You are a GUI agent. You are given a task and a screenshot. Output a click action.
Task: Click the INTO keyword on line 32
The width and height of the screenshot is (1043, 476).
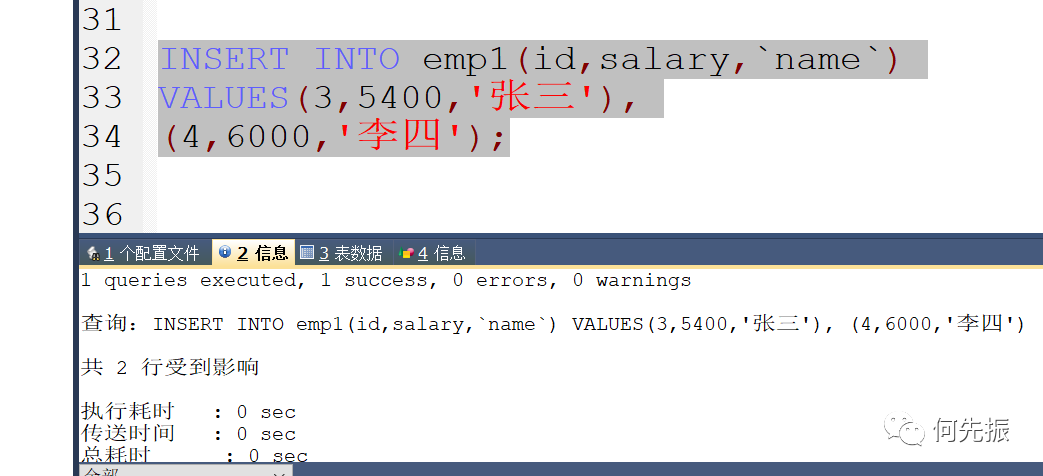[x=356, y=59]
